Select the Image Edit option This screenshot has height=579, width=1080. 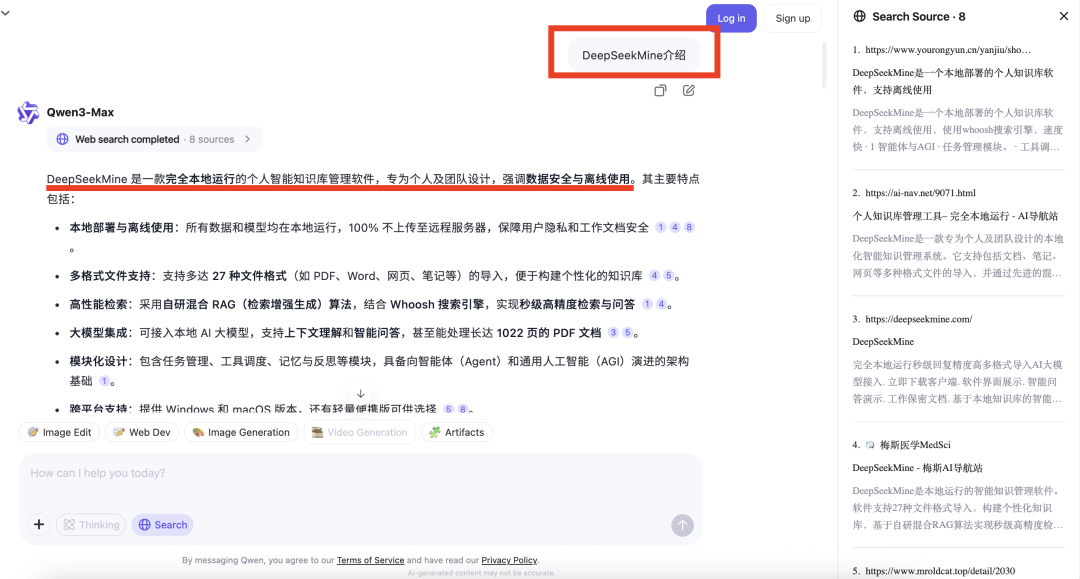pyautogui.click(x=59, y=432)
